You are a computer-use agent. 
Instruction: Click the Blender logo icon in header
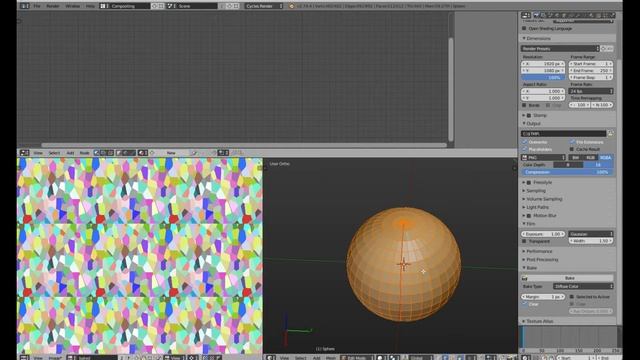coord(291,6)
